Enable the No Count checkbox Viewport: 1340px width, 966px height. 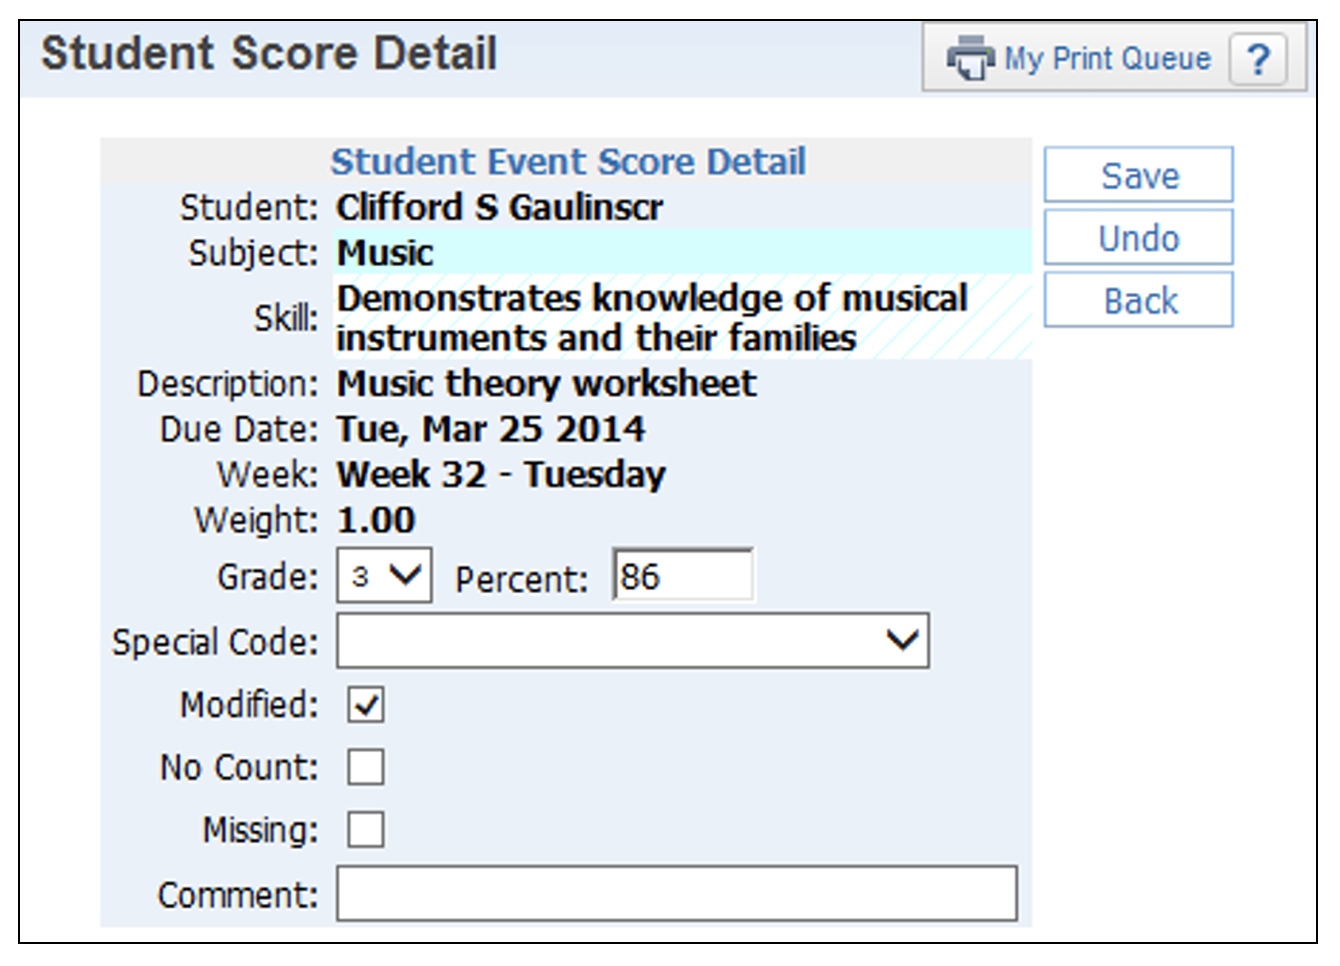click(x=366, y=768)
